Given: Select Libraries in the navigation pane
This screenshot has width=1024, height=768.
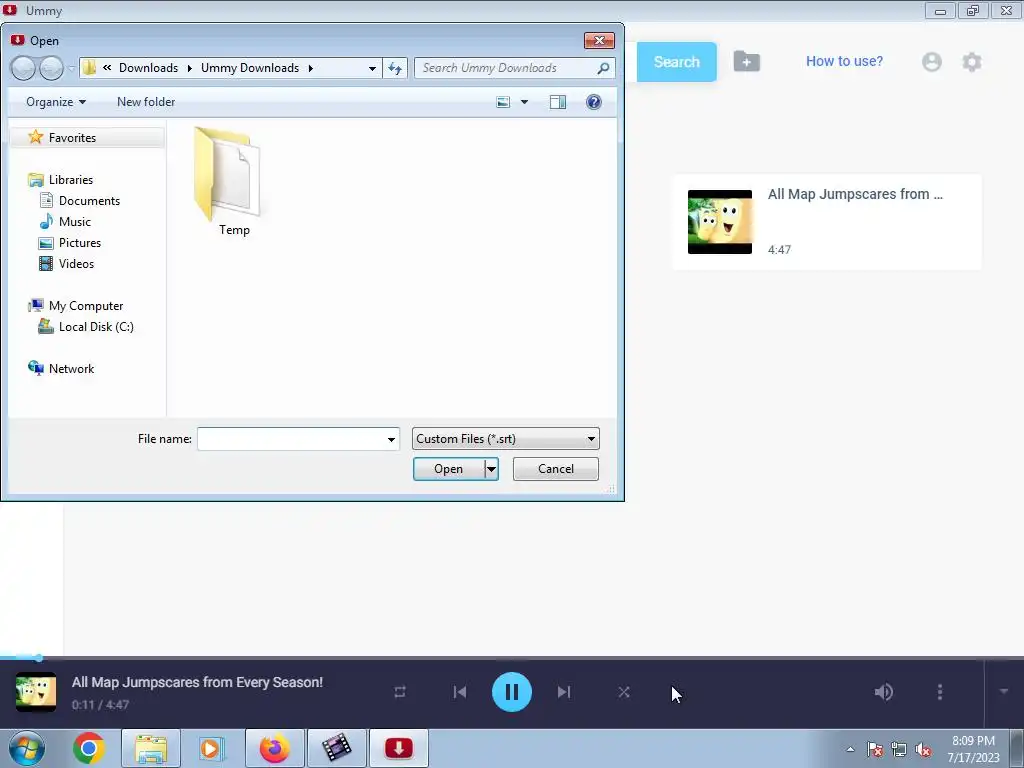Looking at the screenshot, I should (71, 180).
